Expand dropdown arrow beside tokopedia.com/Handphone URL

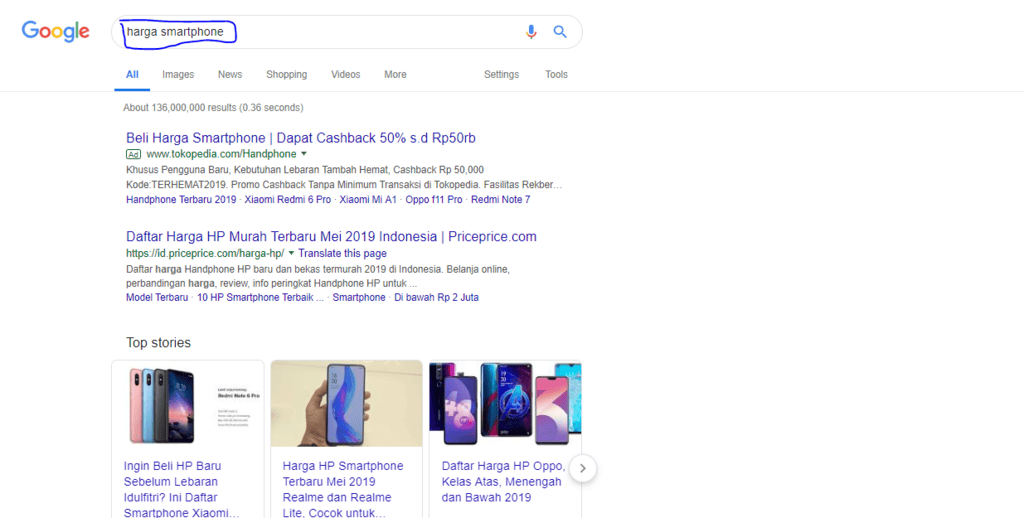pyautogui.click(x=304, y=154)
